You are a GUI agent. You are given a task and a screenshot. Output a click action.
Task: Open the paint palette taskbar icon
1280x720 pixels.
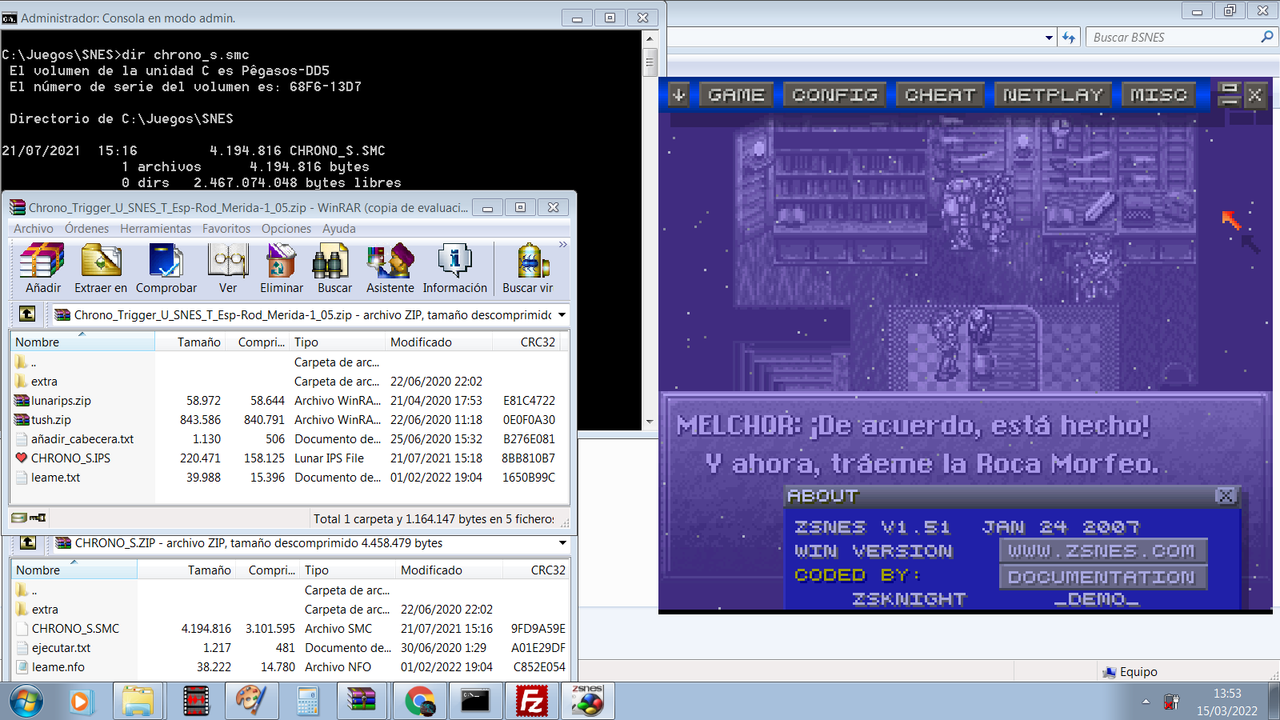tap(250, 702)
